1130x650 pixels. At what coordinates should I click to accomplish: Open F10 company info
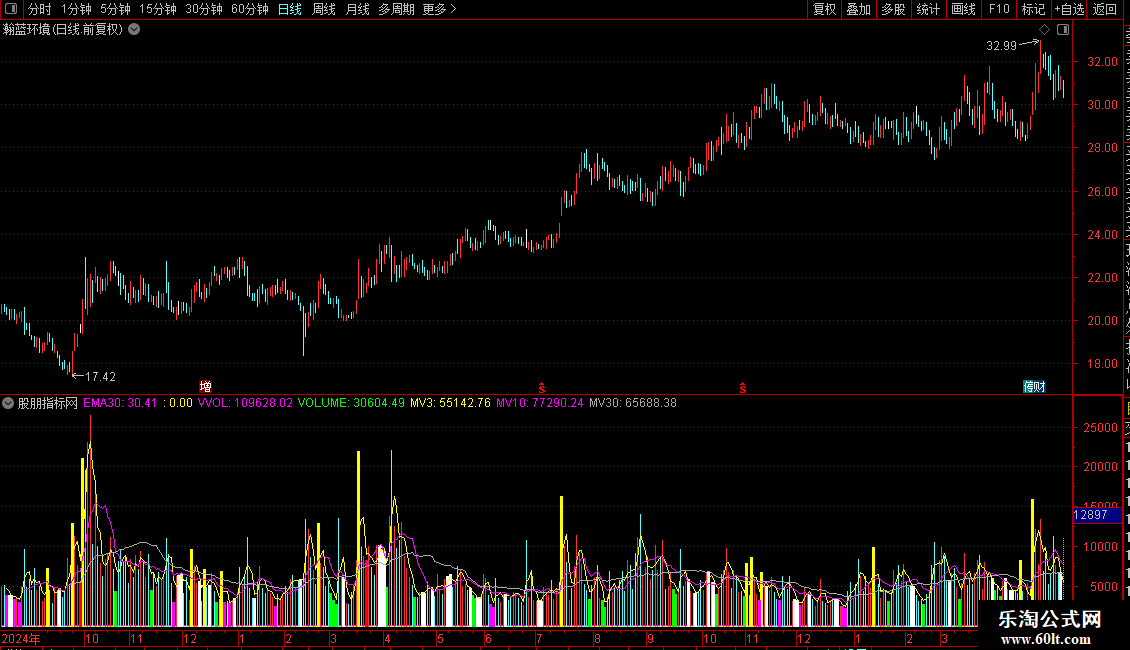click(x=999, y=9)
